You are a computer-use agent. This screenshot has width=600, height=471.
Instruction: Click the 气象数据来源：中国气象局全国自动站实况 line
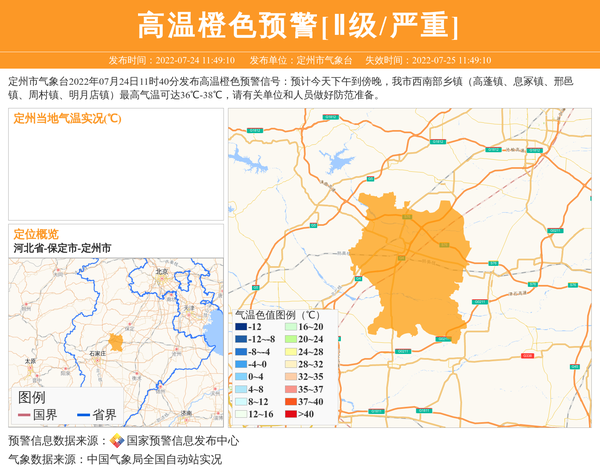click(x=115, y=459)
